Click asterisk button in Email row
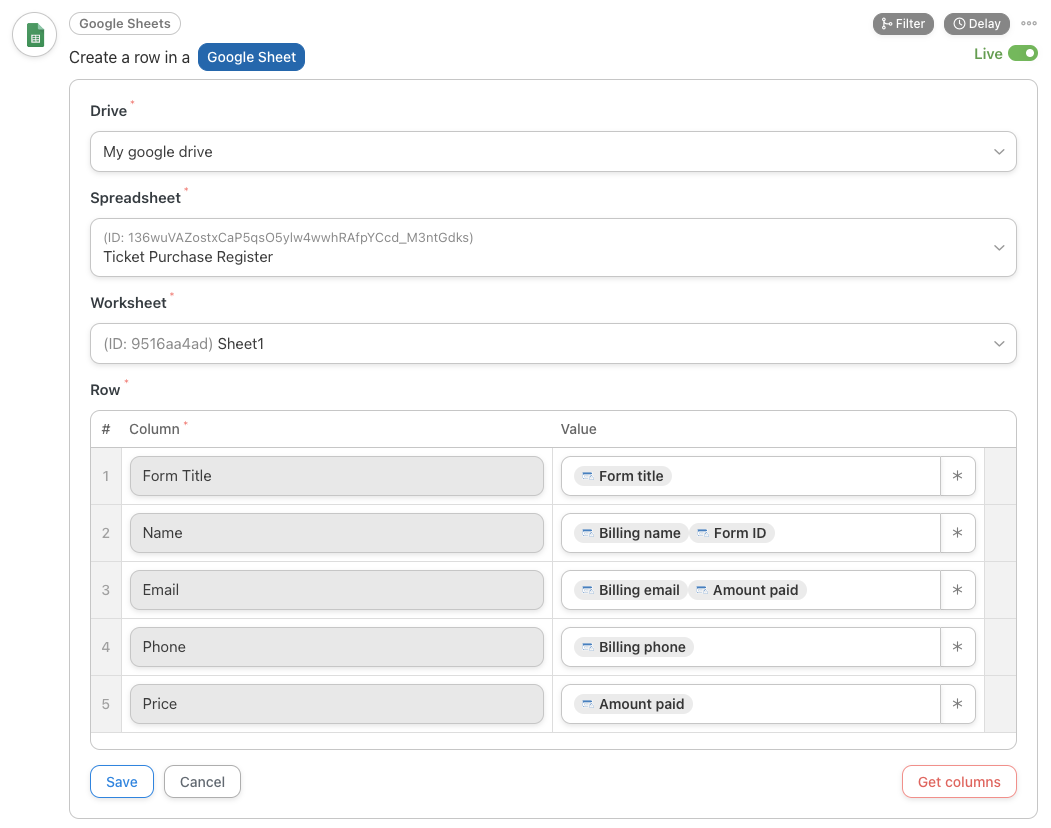 coord(957,590)
